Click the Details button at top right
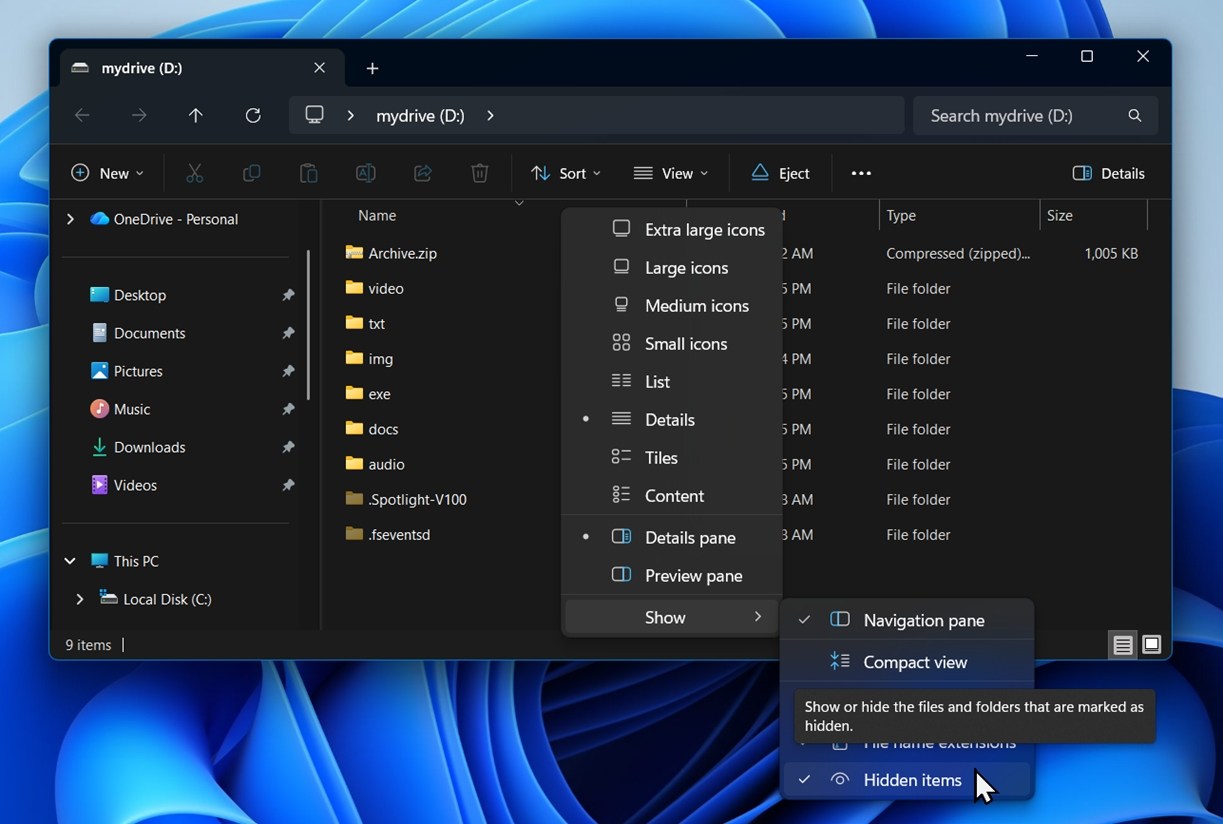This screenshot has width=1223, height=824. click(1108, 172)
